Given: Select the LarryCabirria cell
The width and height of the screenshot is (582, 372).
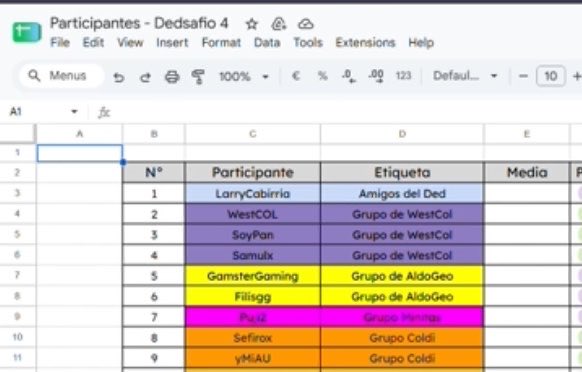Looking at the screenshot, I should point(253,193).
